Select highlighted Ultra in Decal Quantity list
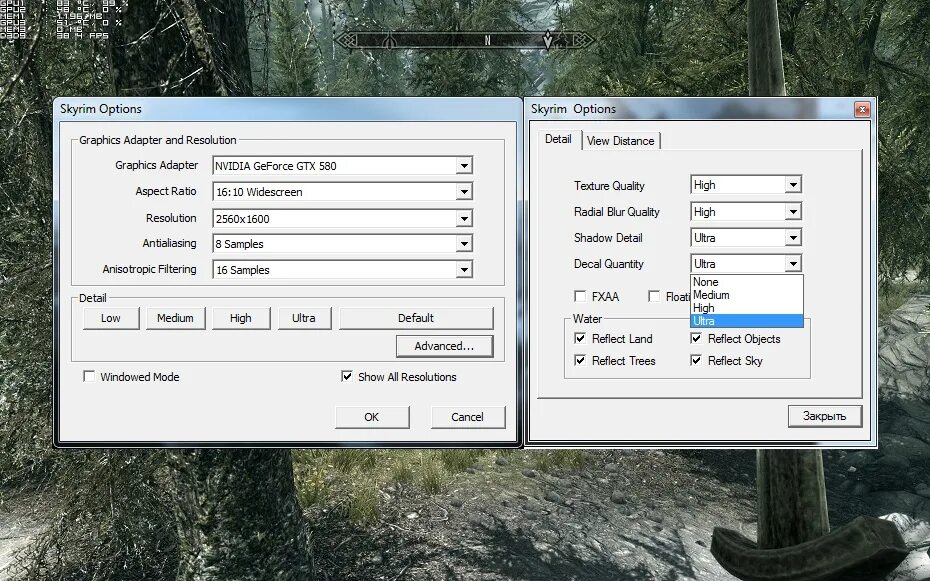Viewport: 930px width, 581px height. 747,321
